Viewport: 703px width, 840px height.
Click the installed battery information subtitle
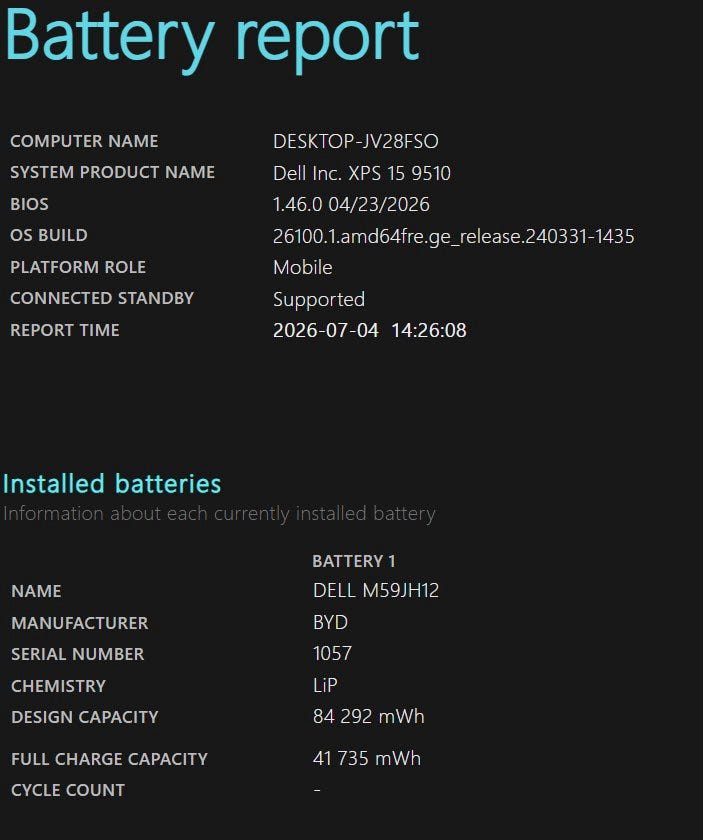[219, 514]
